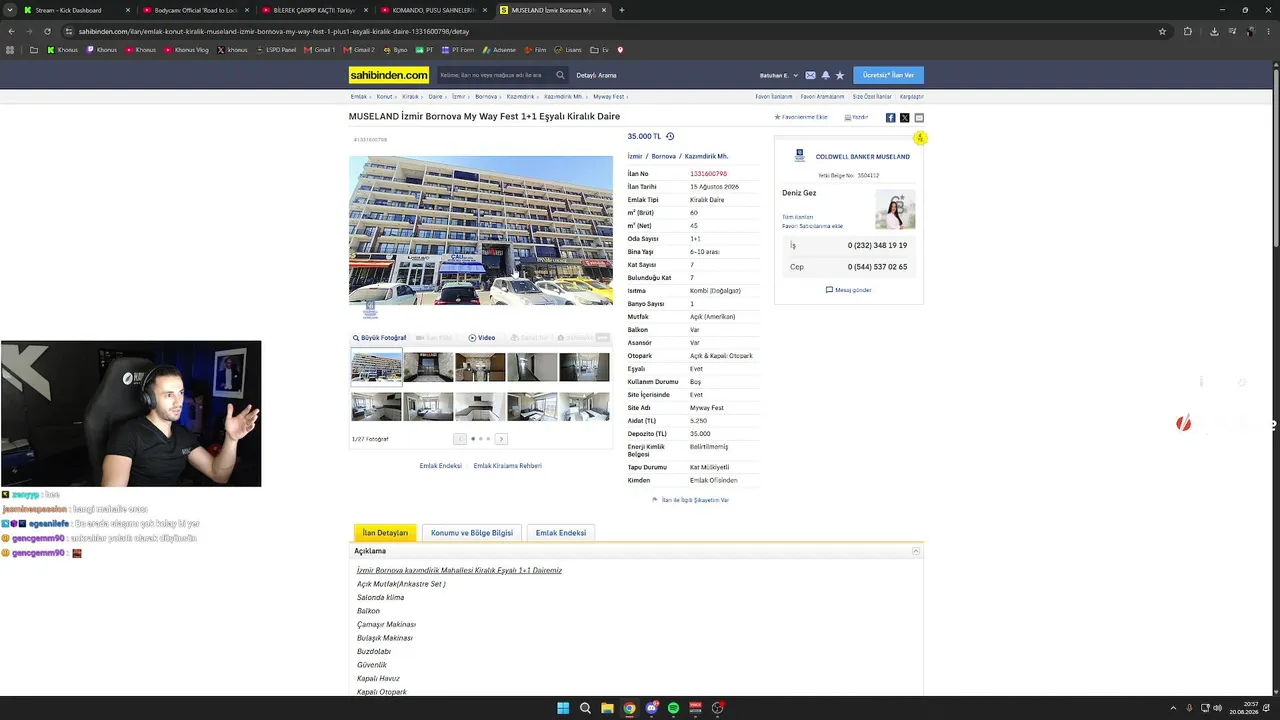Open the messages envelope icon in the header
Viewport: 1280px width, 720px height.
click(810, 75)
